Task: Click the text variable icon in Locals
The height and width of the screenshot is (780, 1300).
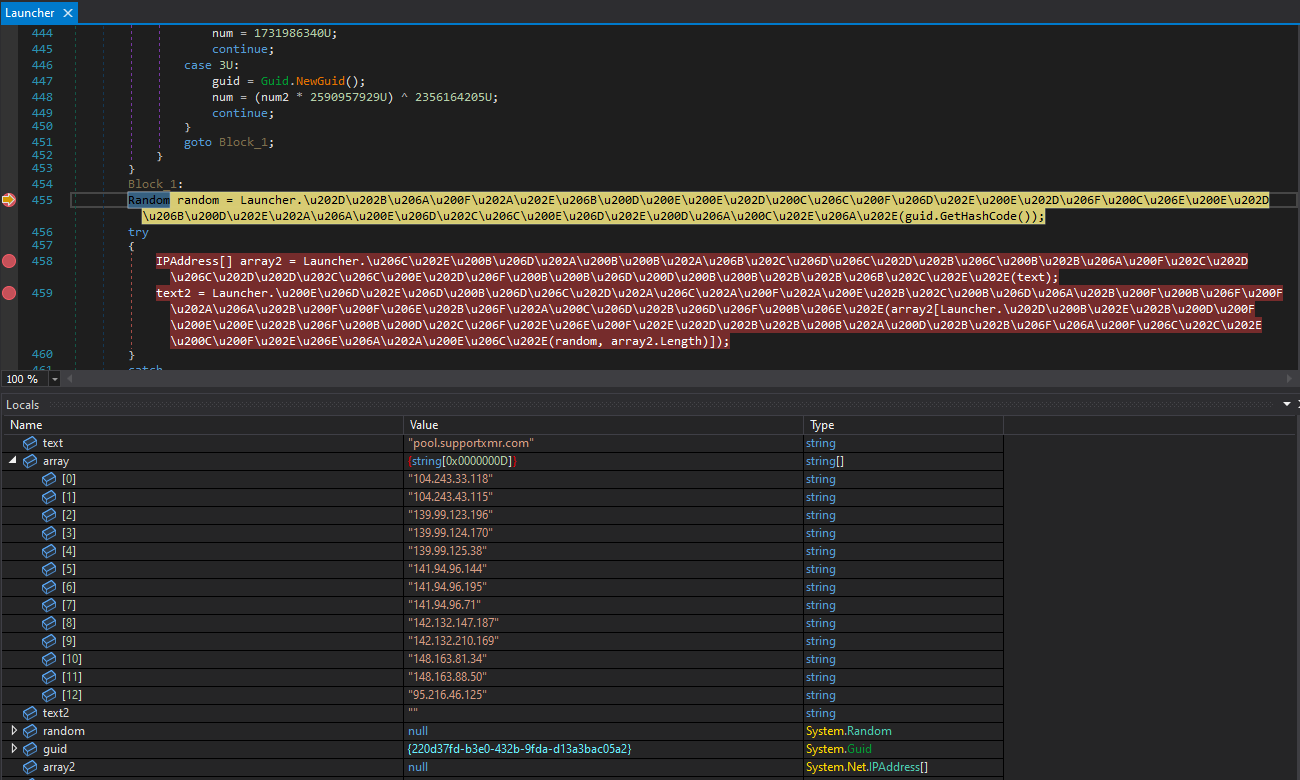Action: [x=30, y=443]
